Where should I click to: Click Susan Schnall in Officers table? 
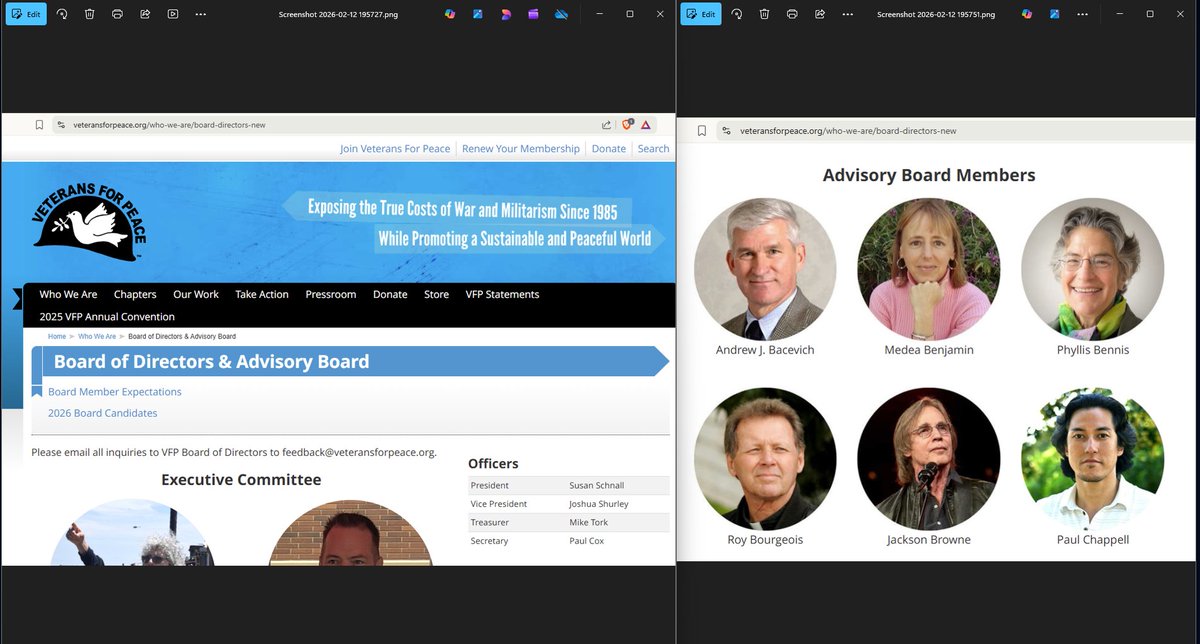(596, 485)
